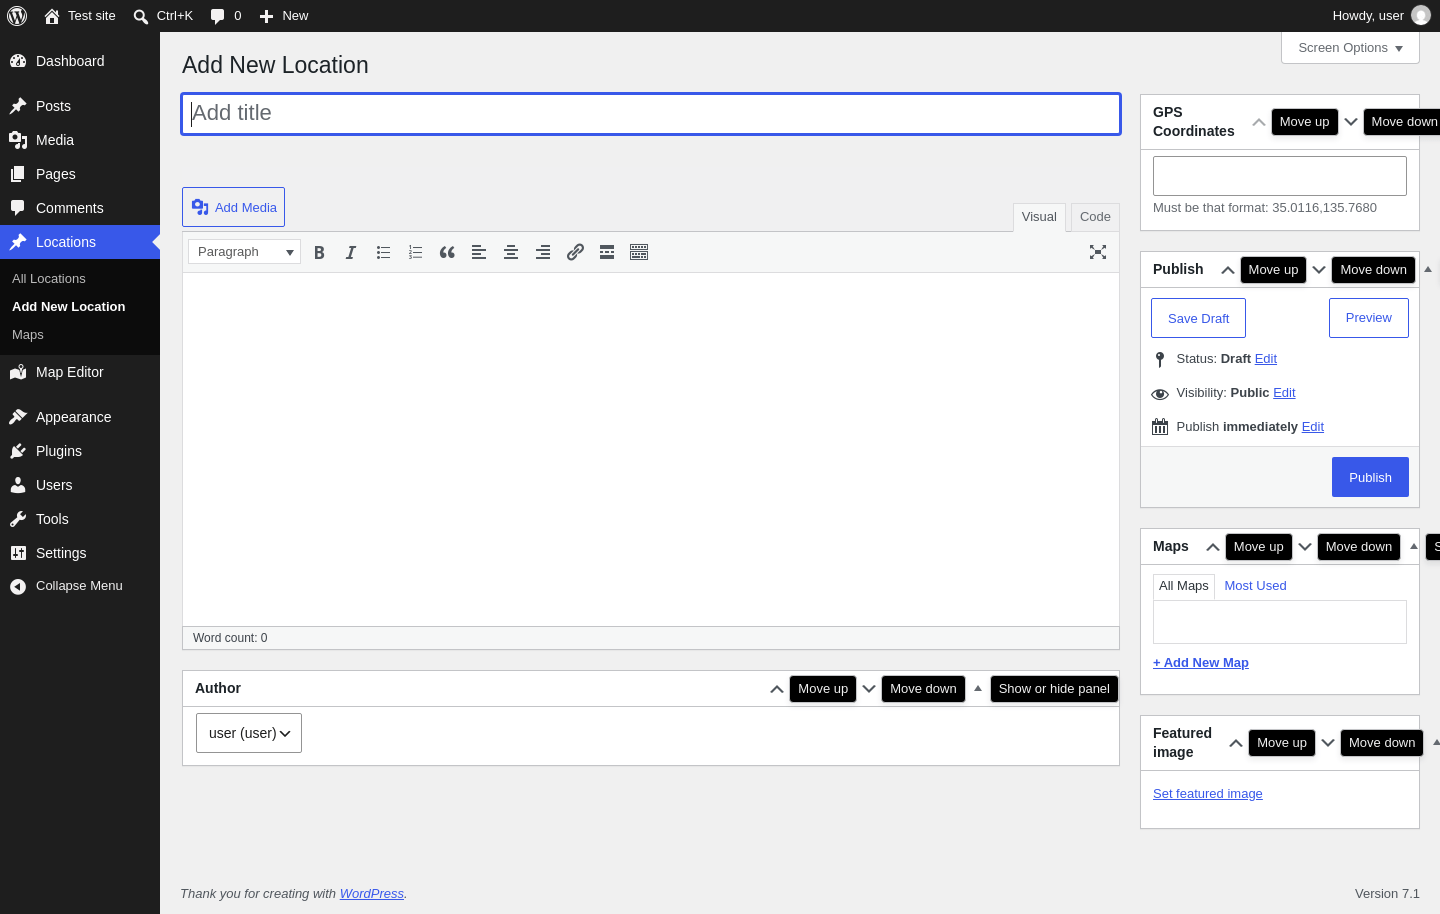Expand Screen Options panel

pyautogui.click(x=1350, y=48)
